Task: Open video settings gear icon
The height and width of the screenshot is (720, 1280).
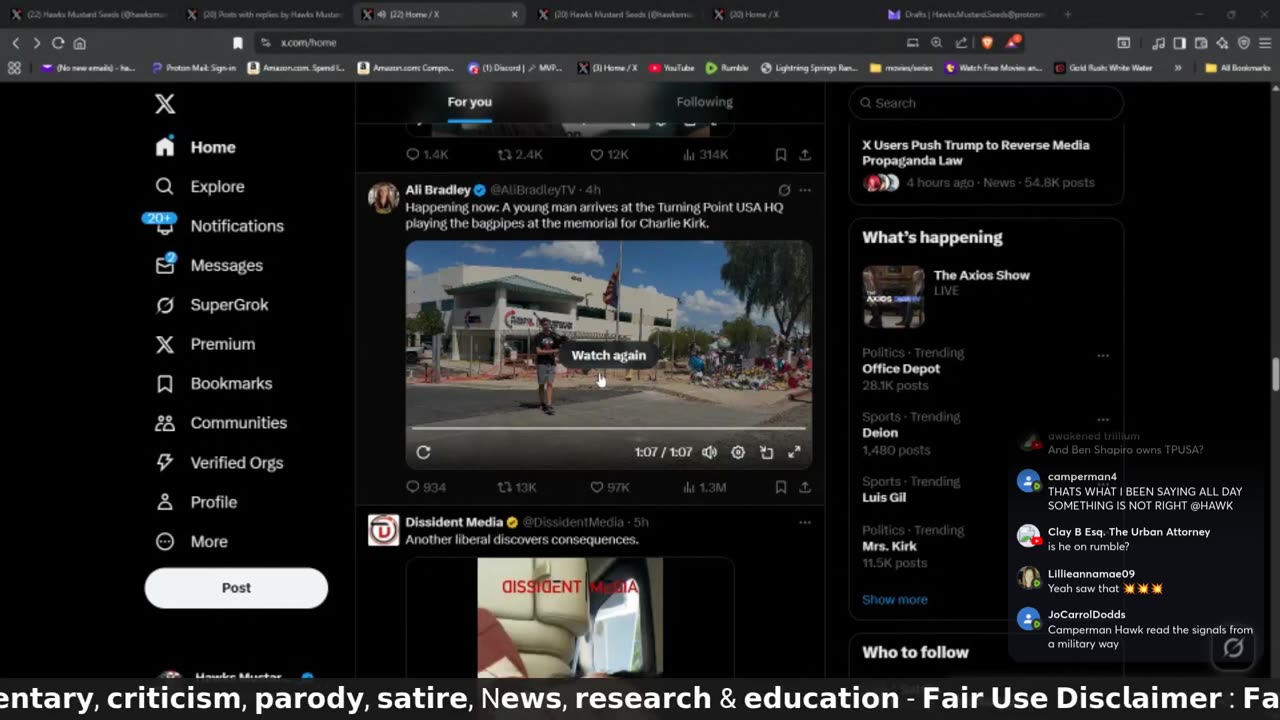Action: [738, 452]
